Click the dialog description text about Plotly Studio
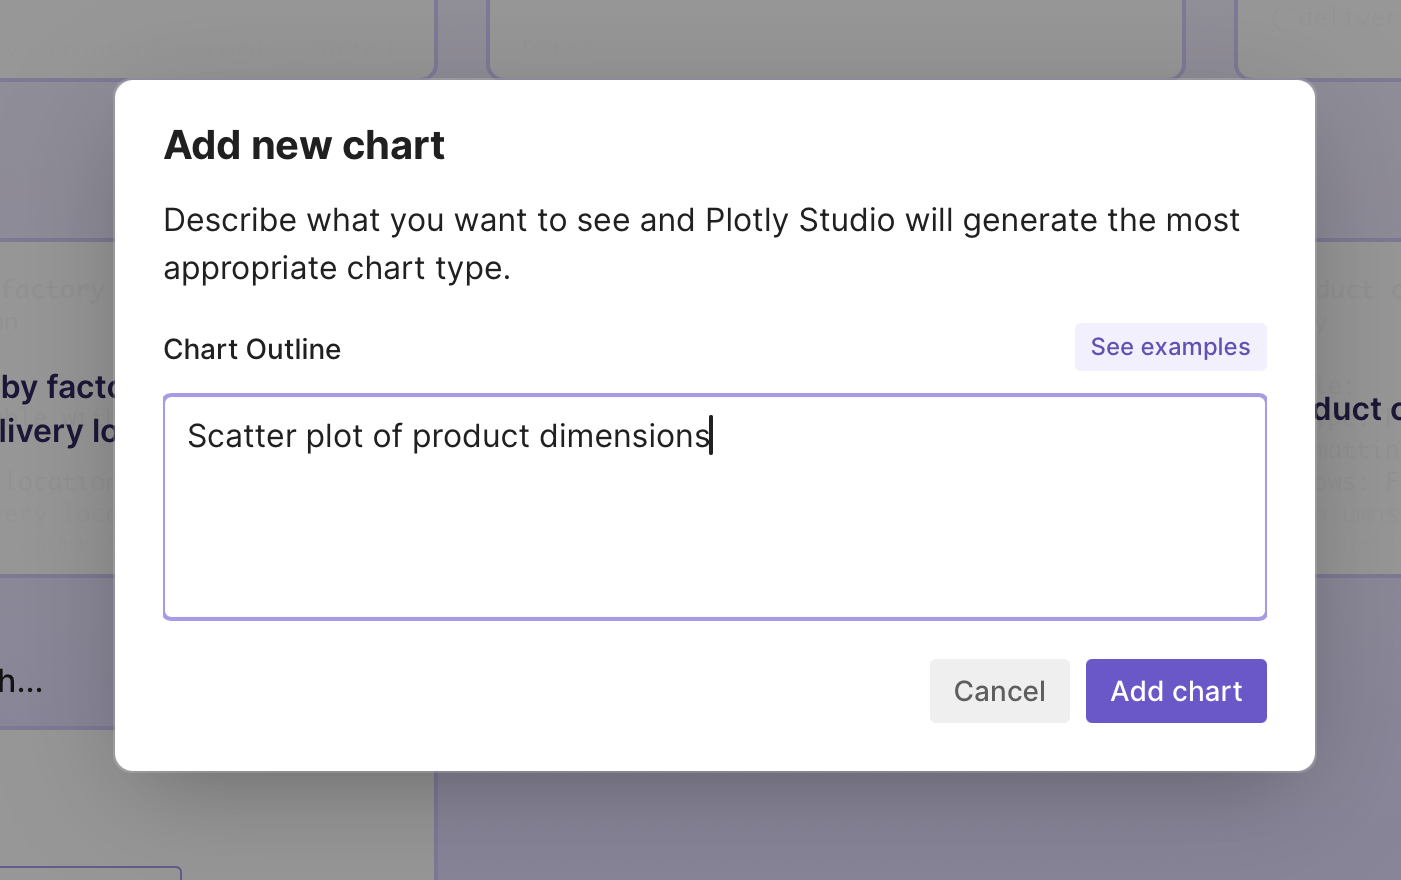 click(700, 243)
